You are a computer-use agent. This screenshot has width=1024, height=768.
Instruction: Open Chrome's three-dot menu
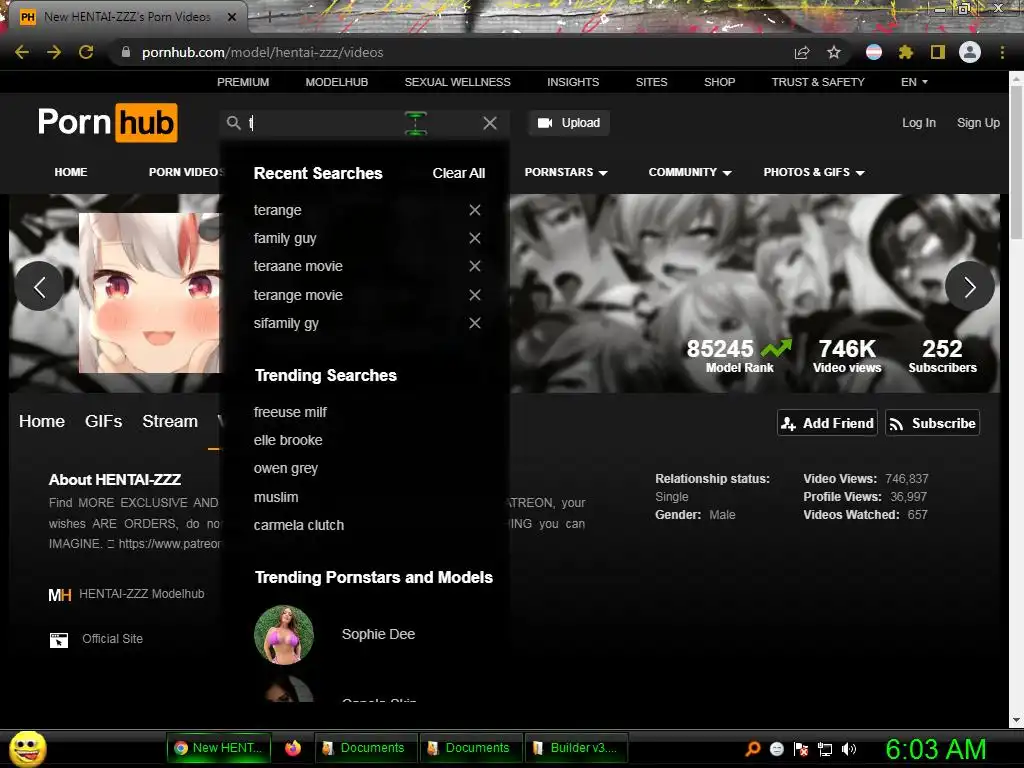[x=1002, y=52]
